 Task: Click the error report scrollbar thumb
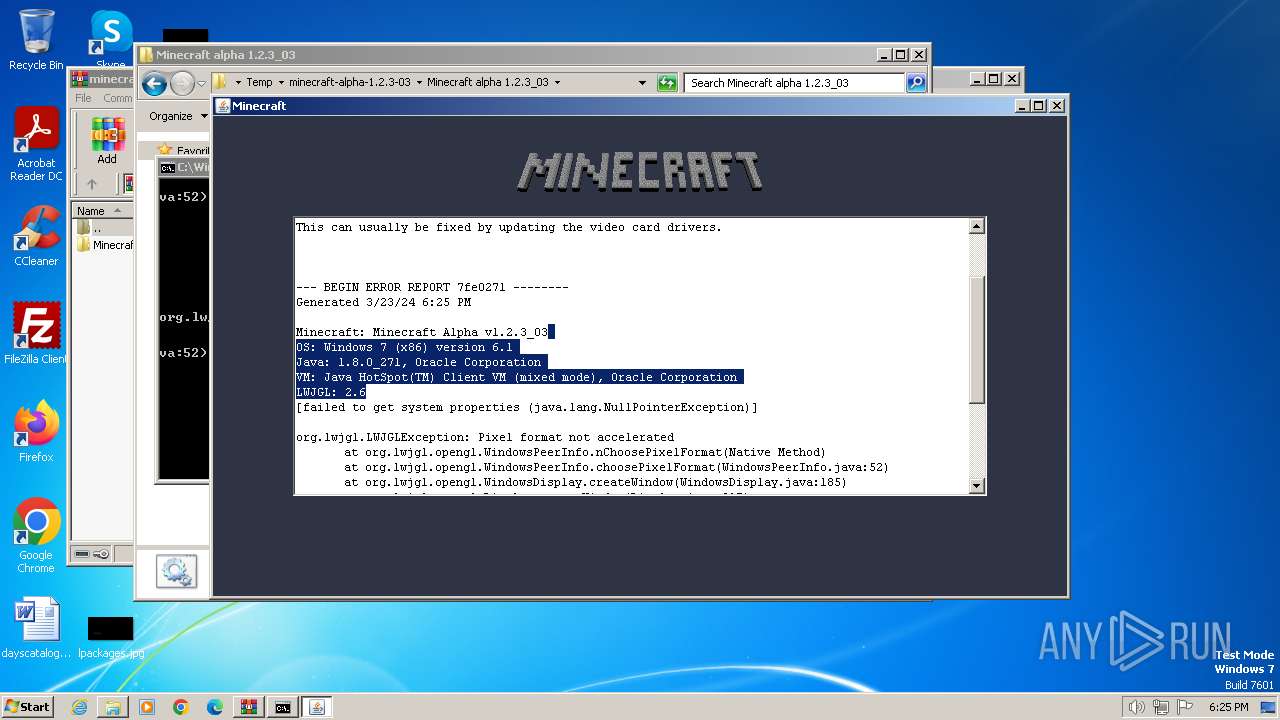coord(977,340)
